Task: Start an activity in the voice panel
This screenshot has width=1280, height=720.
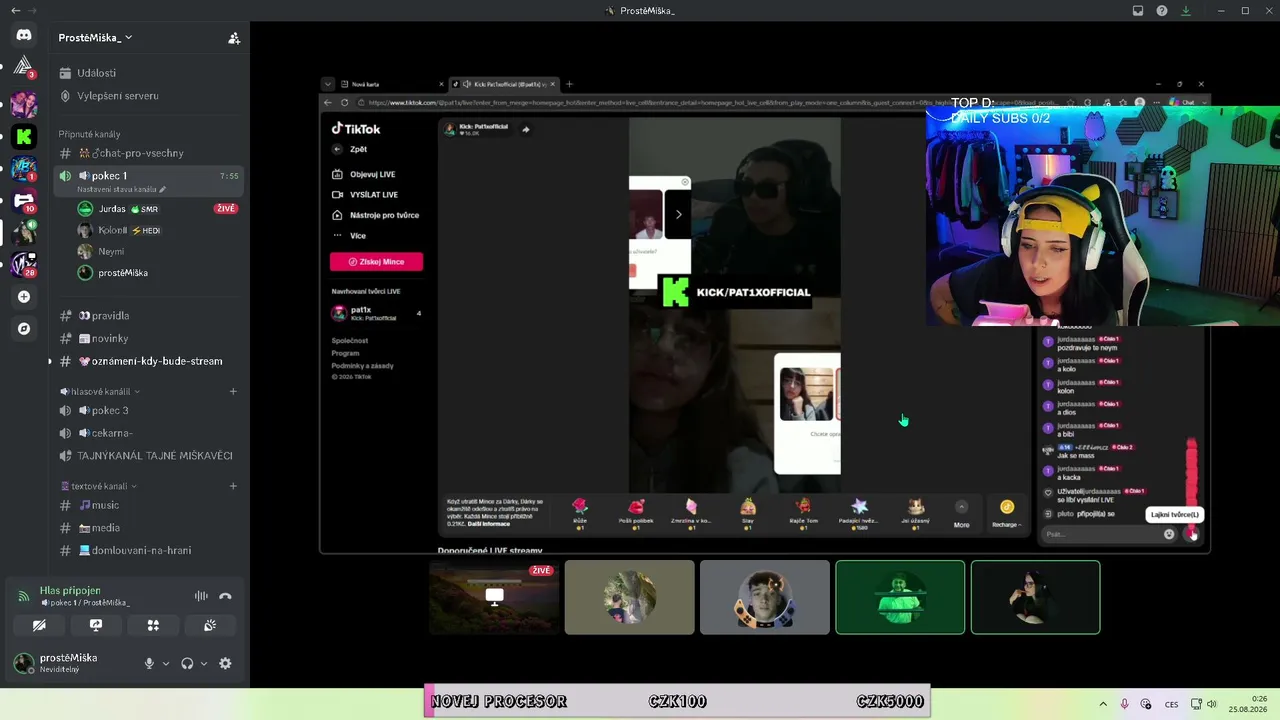Action: (x=153, y=625)
